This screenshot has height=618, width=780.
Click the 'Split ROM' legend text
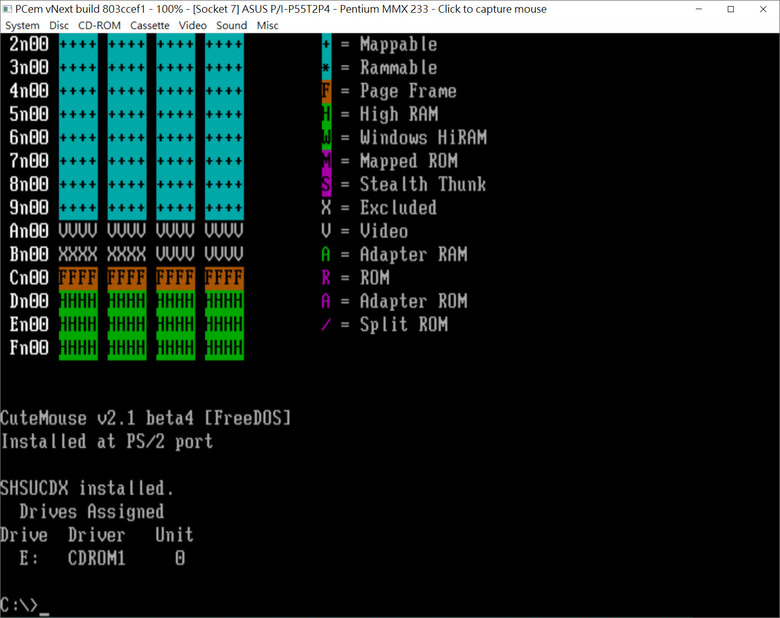coord(403,325)
